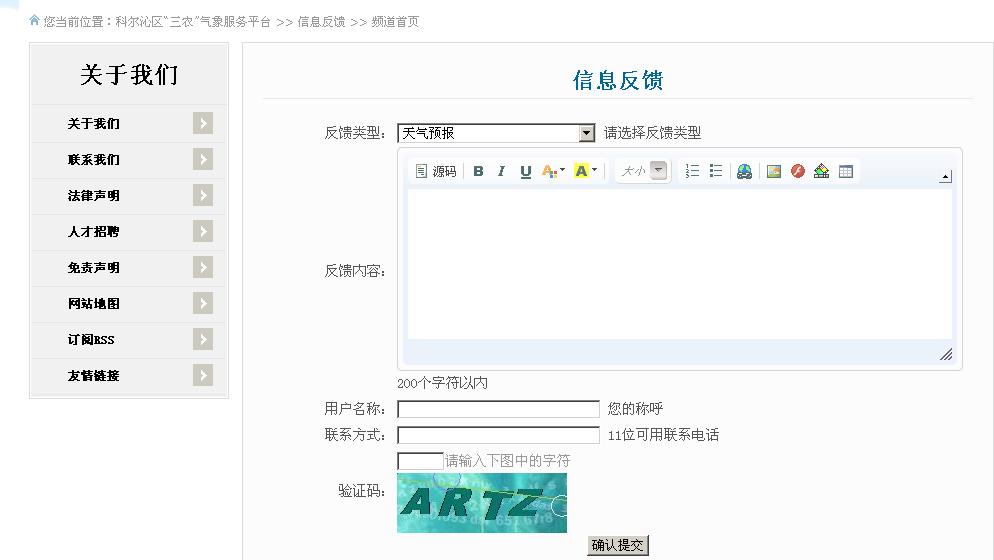Screen dimensions: 994x560
Task: Go to 信息反馈 in the breadcrumb
Action: pos(321,21)
